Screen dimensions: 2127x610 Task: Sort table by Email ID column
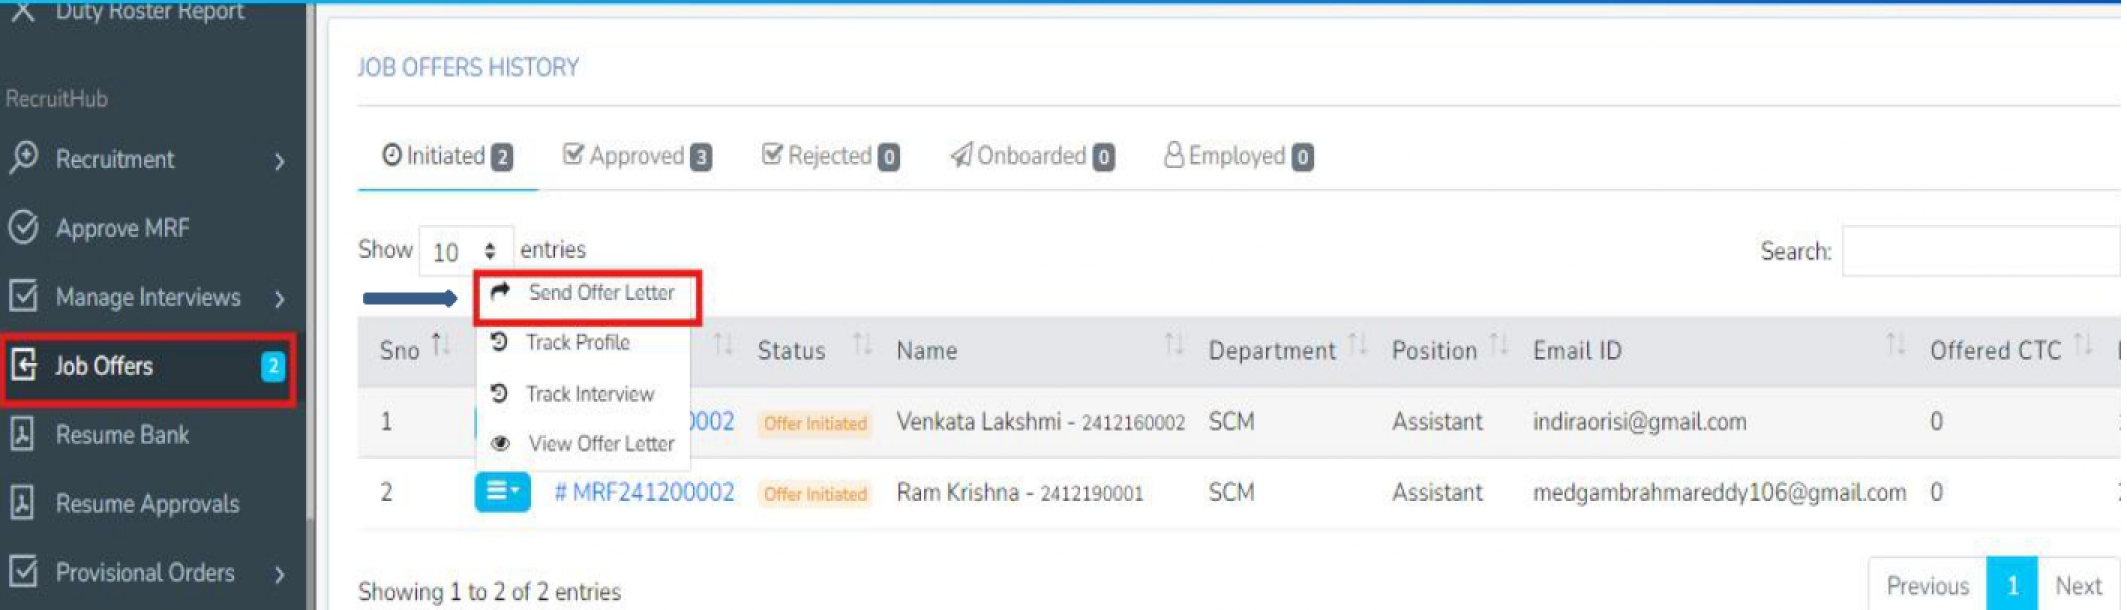click(1718, 350)
